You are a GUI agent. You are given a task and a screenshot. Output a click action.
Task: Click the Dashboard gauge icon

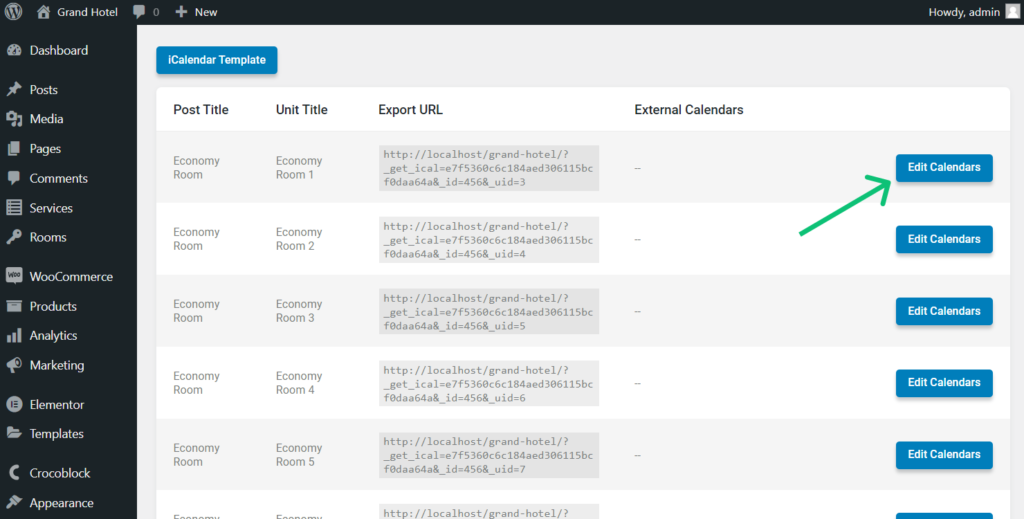pyautogui.click(x=14, y=50)
